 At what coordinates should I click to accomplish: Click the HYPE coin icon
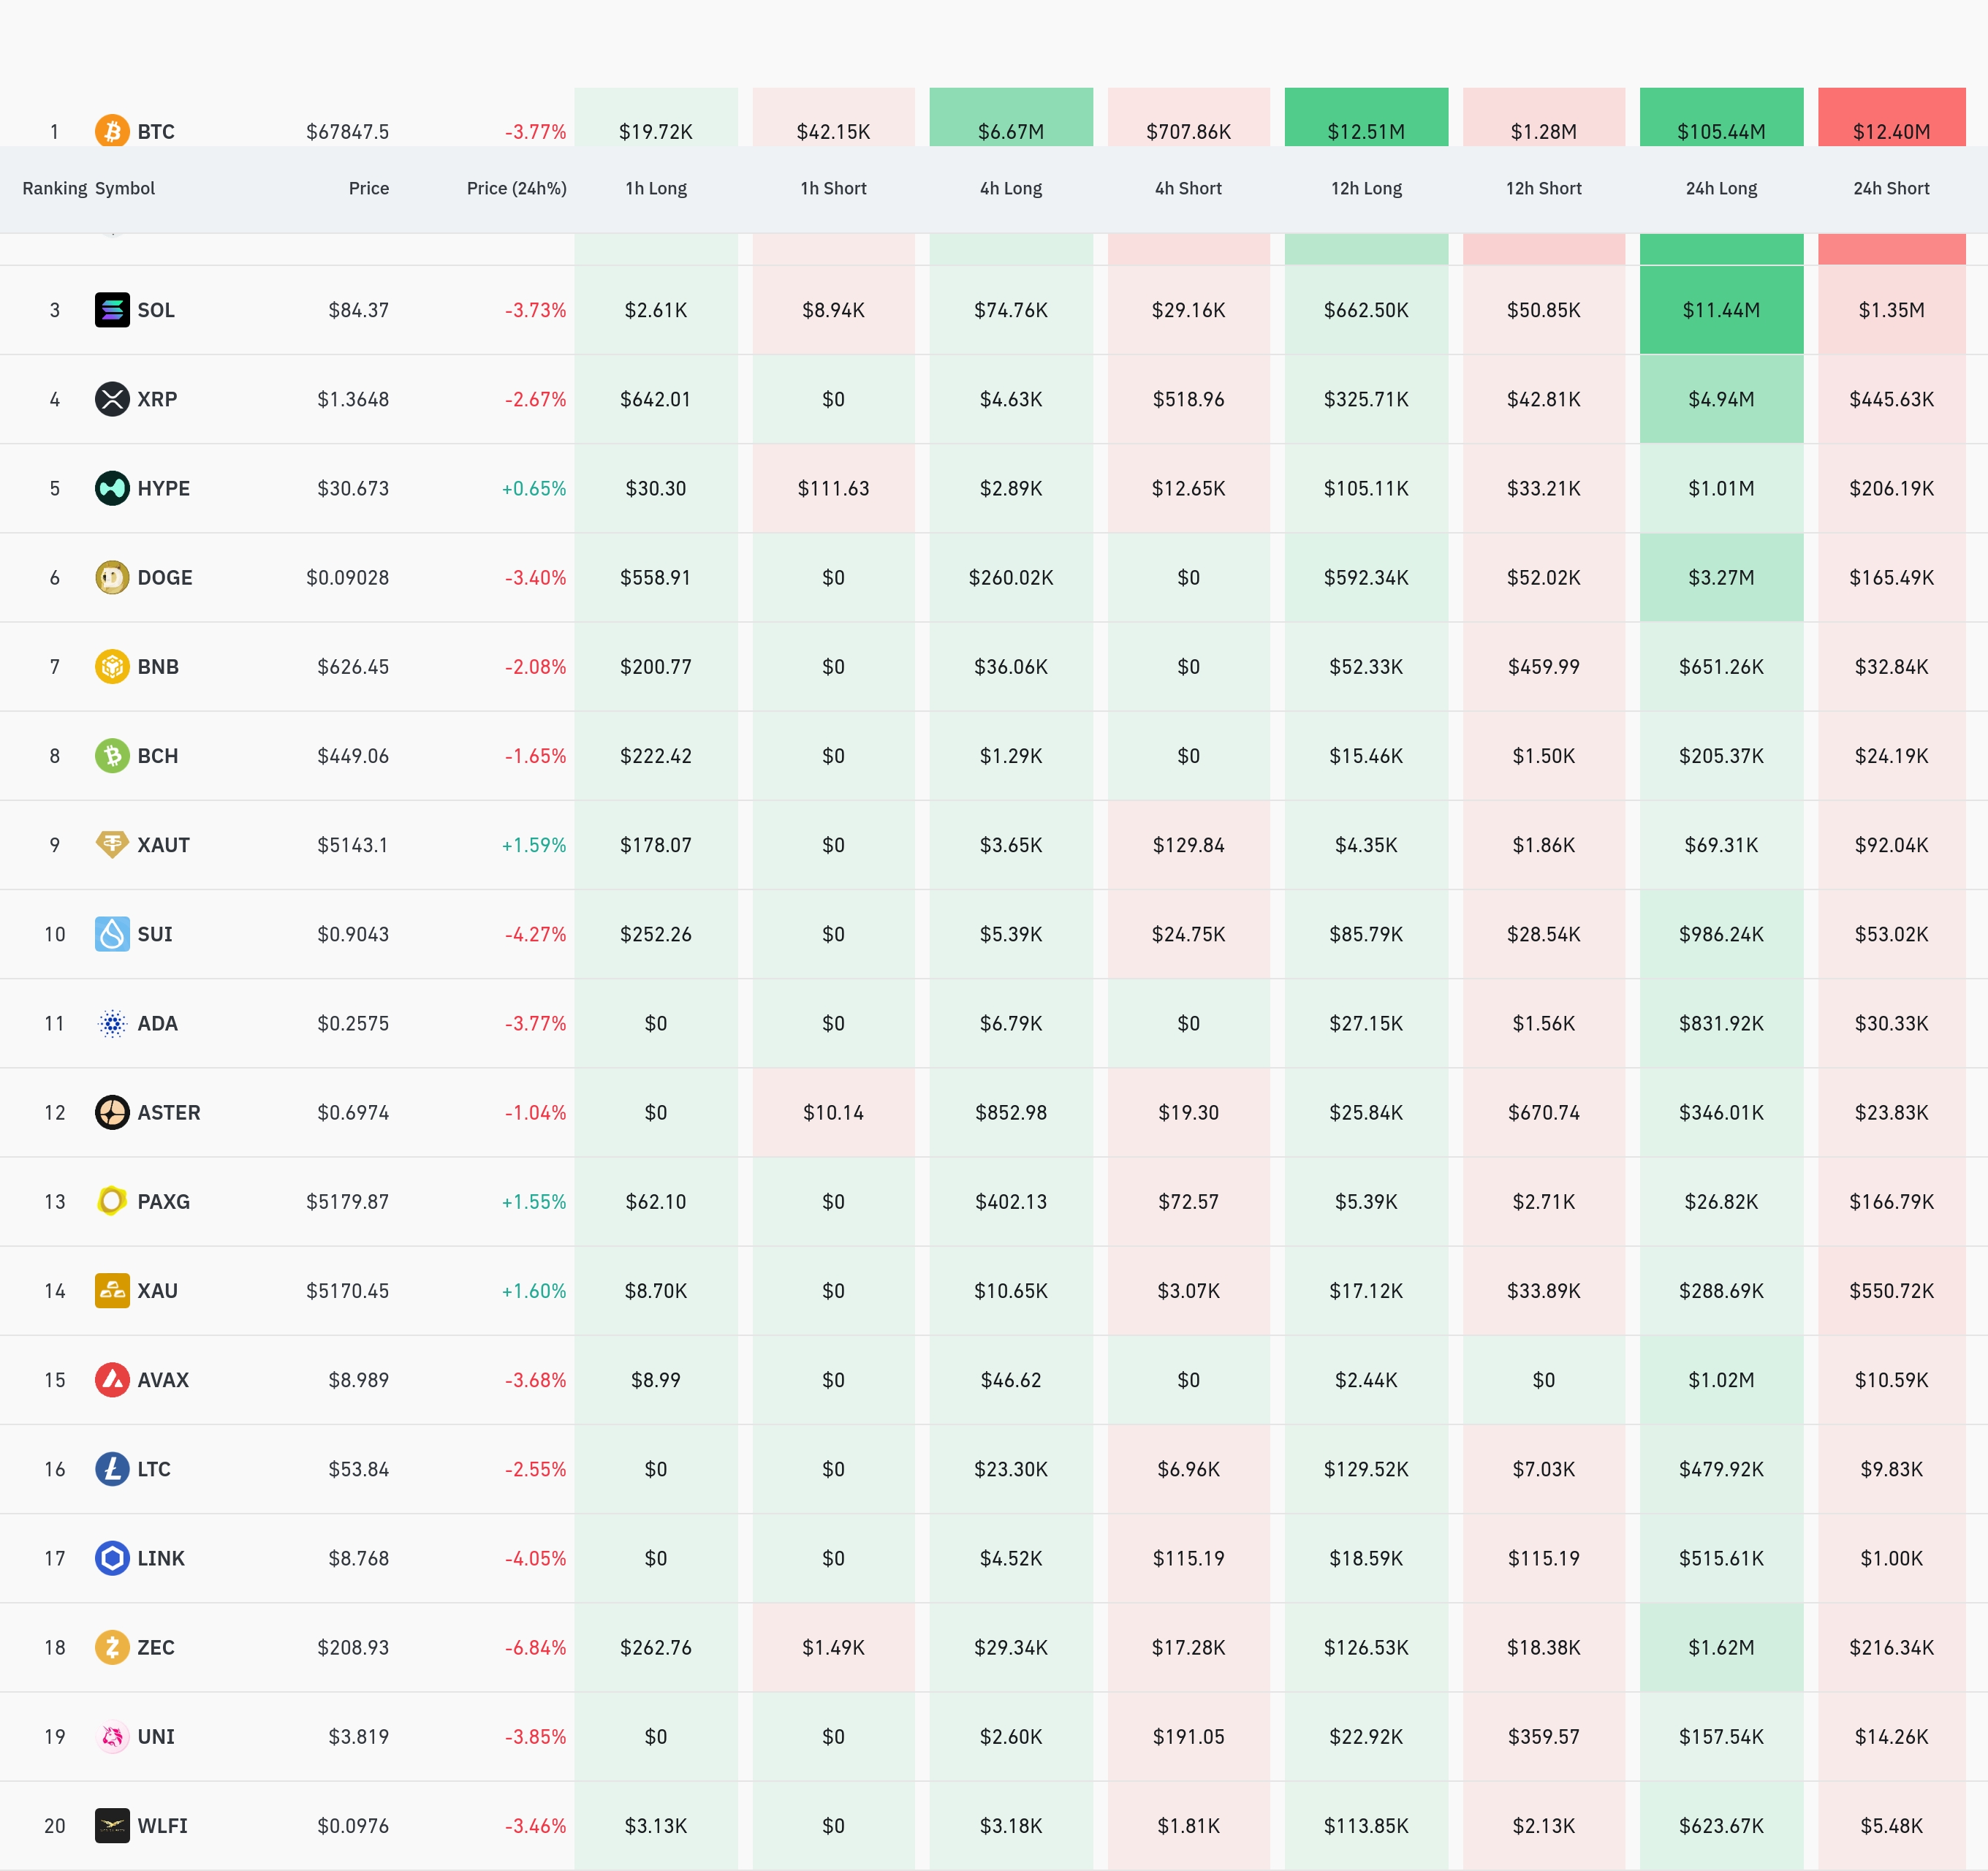(x=112, y=488)
